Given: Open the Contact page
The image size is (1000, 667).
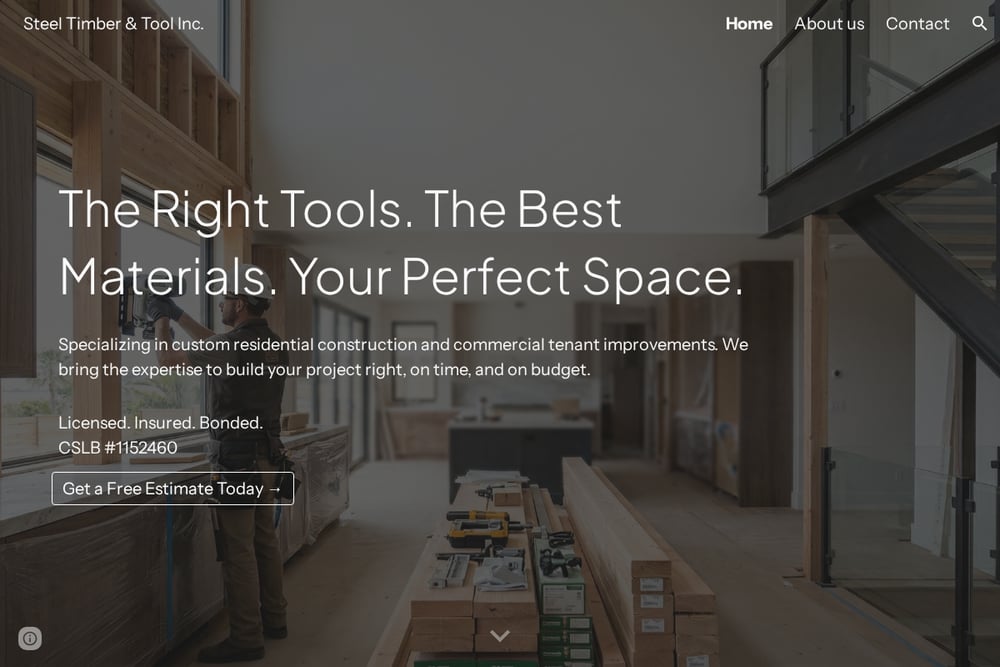Looking at the screenshot, I should click(917, 24).
